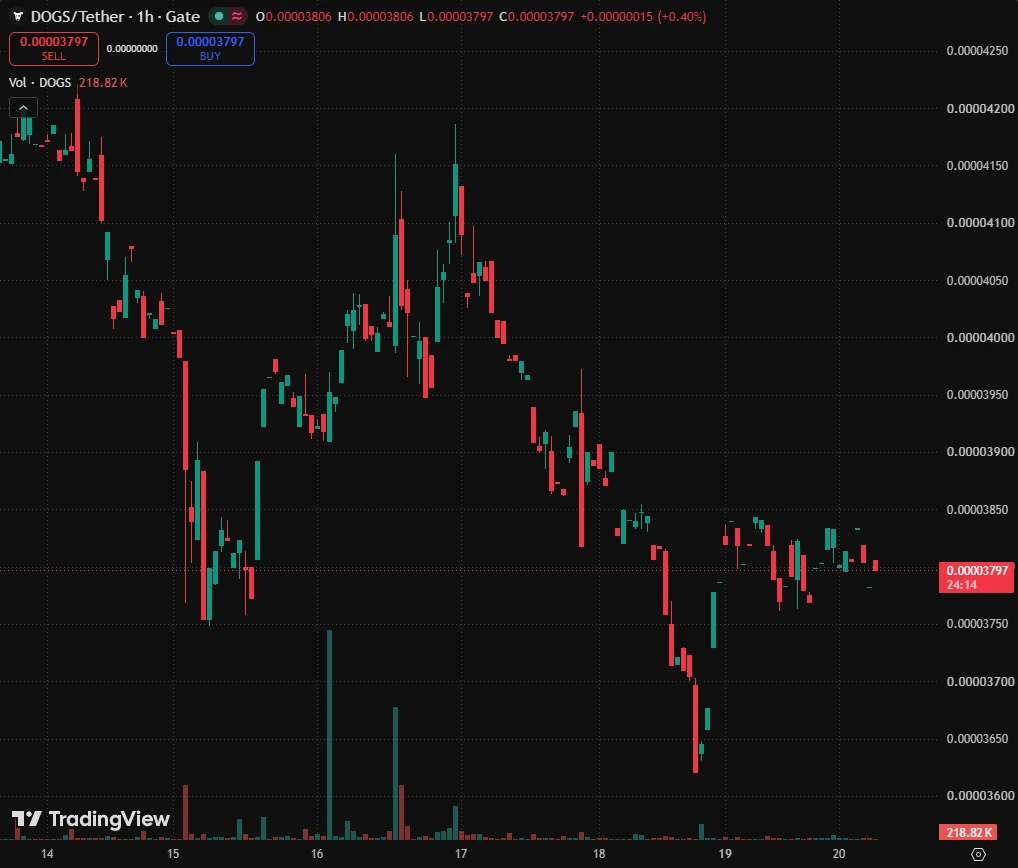Click price axis label 0.00004250
The image size is (1018, 868).
[x=978, y=51]
